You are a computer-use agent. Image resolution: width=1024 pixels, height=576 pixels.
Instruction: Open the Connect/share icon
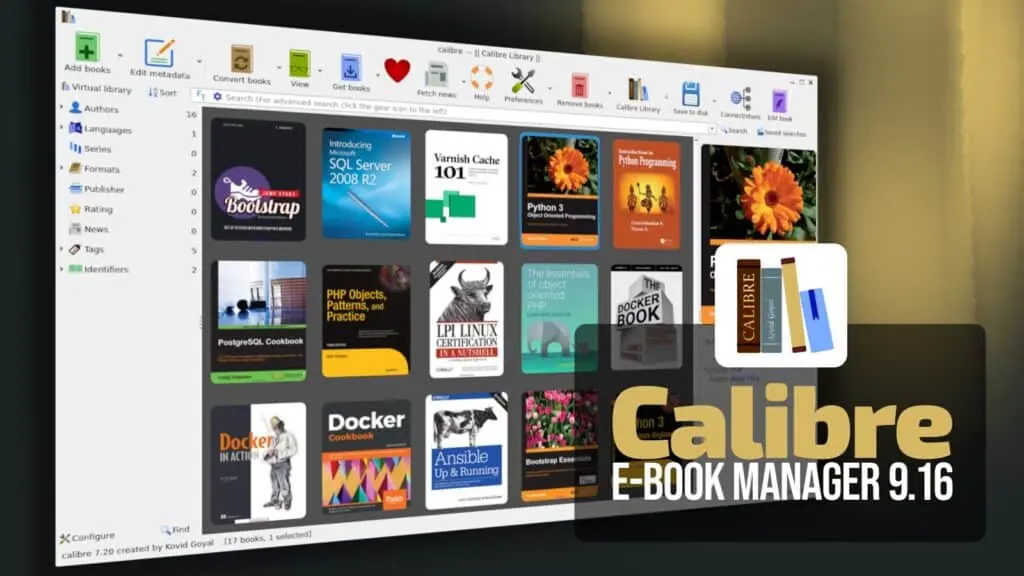pos(740,99)
